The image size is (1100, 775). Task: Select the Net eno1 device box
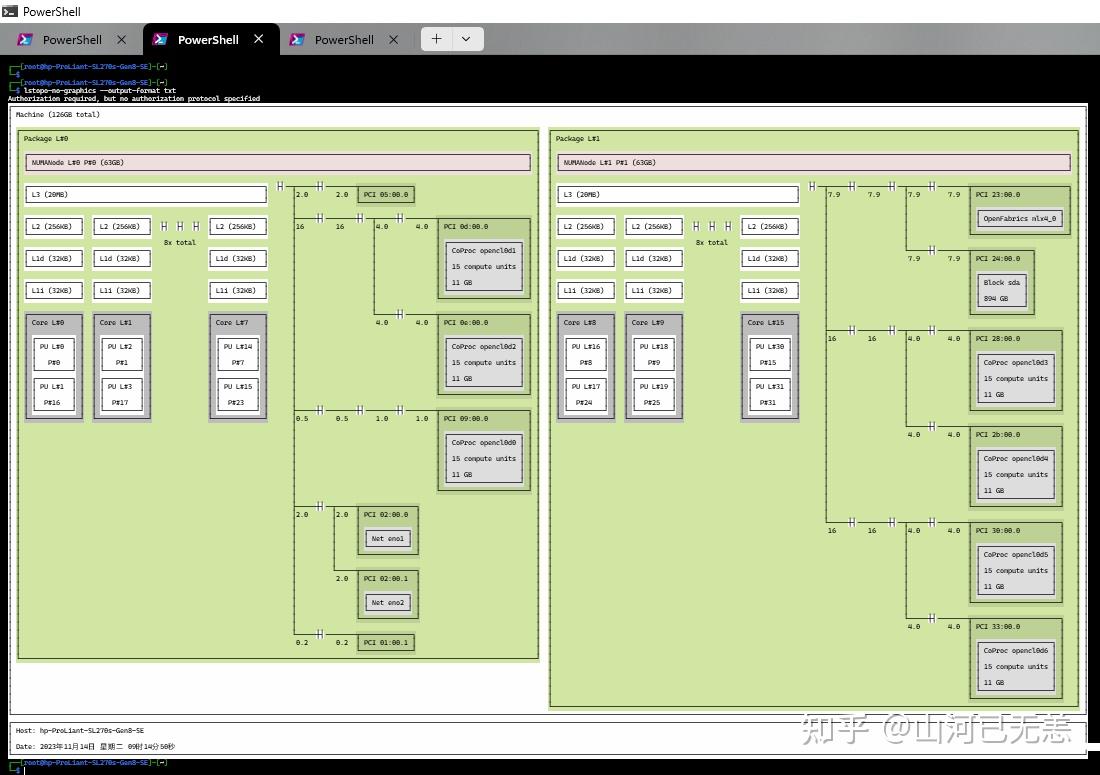click(388, 539)
